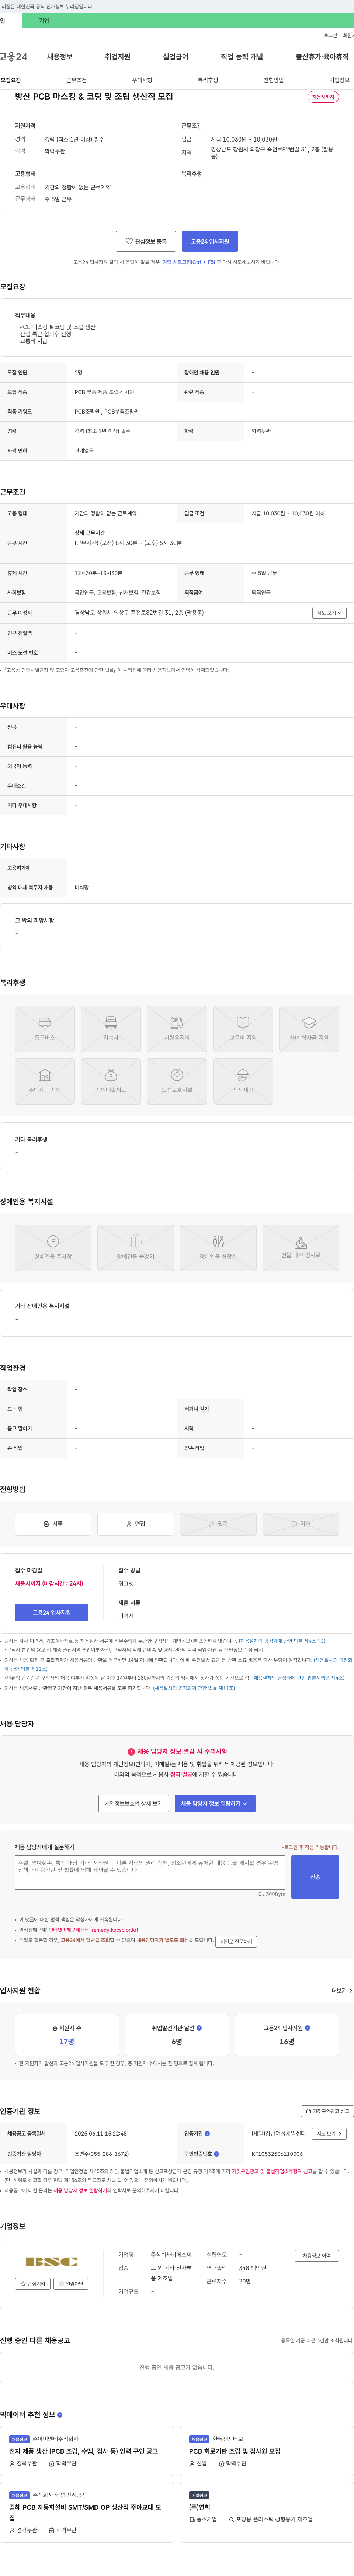
Task: Click the 필기 screening method box
Action: pyautogui.click(x=218, y=1524)
